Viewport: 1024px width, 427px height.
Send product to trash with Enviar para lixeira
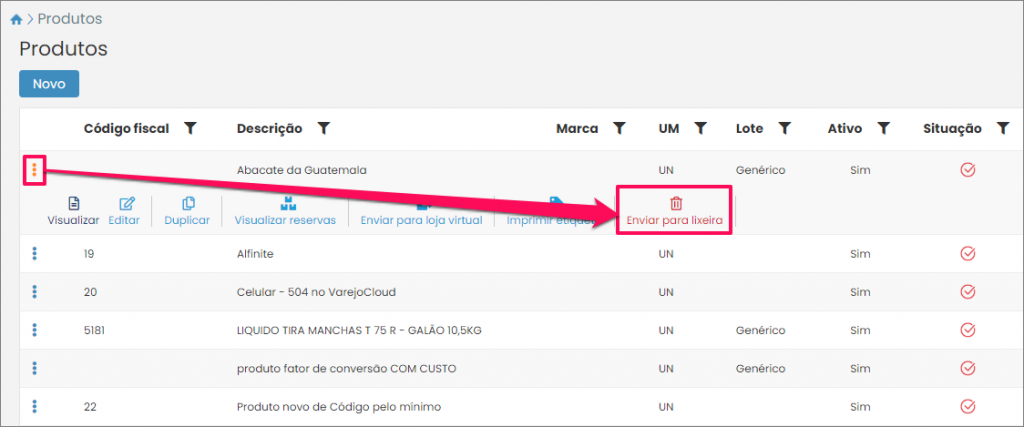pos(674,211)
